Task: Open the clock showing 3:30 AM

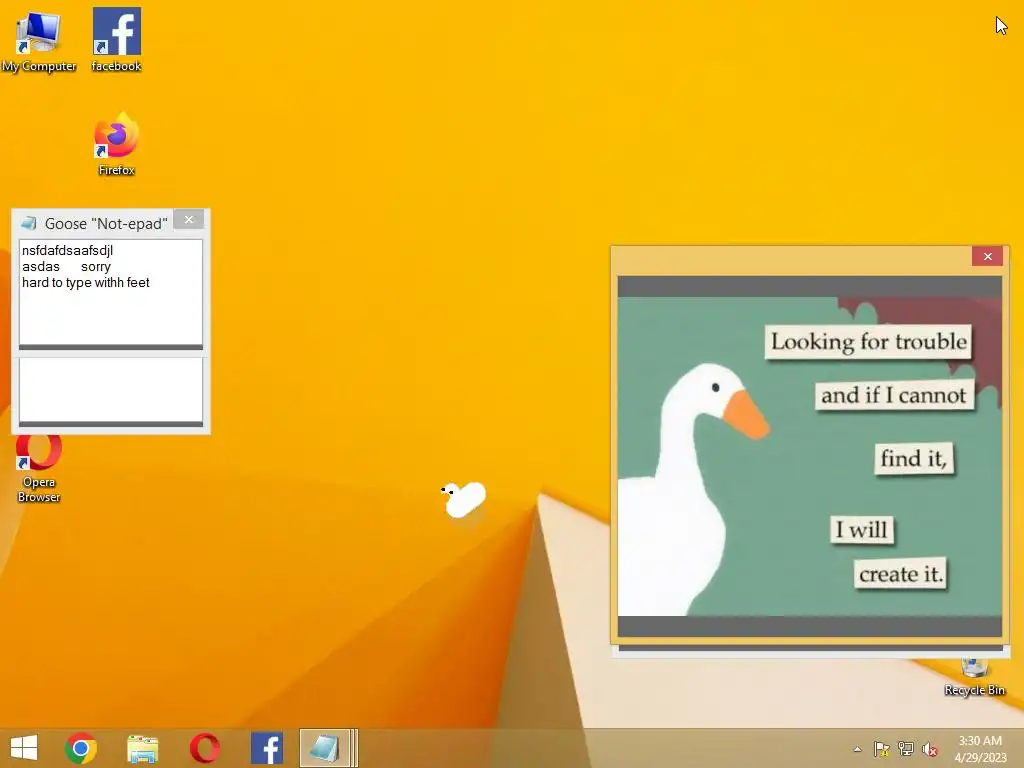Action: click(x=980, y=749)
